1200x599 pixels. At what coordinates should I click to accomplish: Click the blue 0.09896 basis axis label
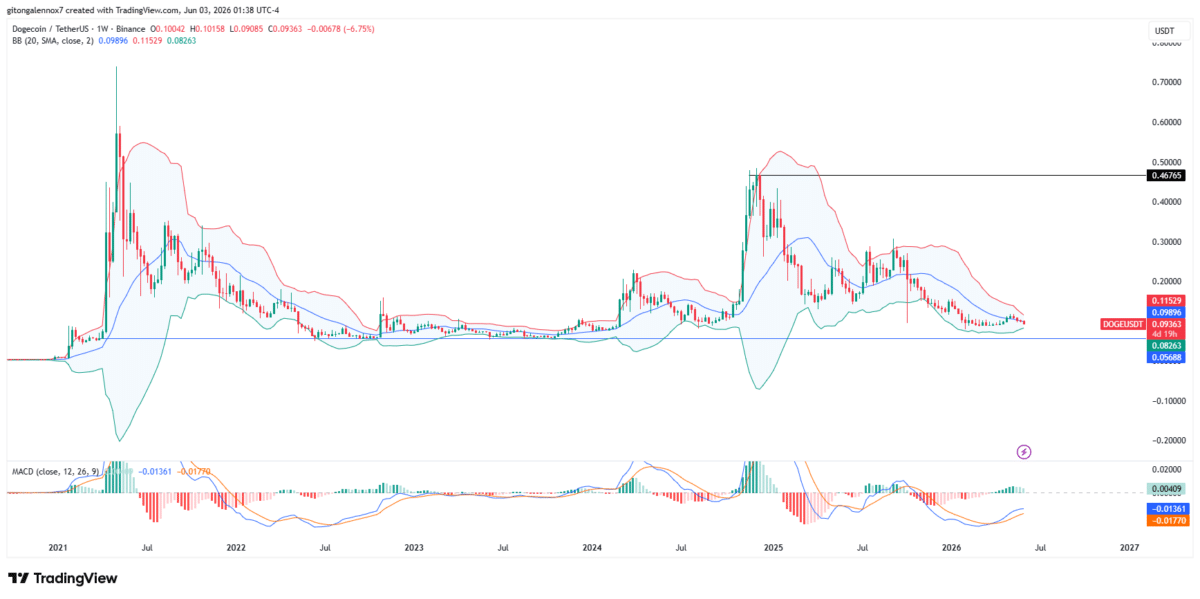1166,312
